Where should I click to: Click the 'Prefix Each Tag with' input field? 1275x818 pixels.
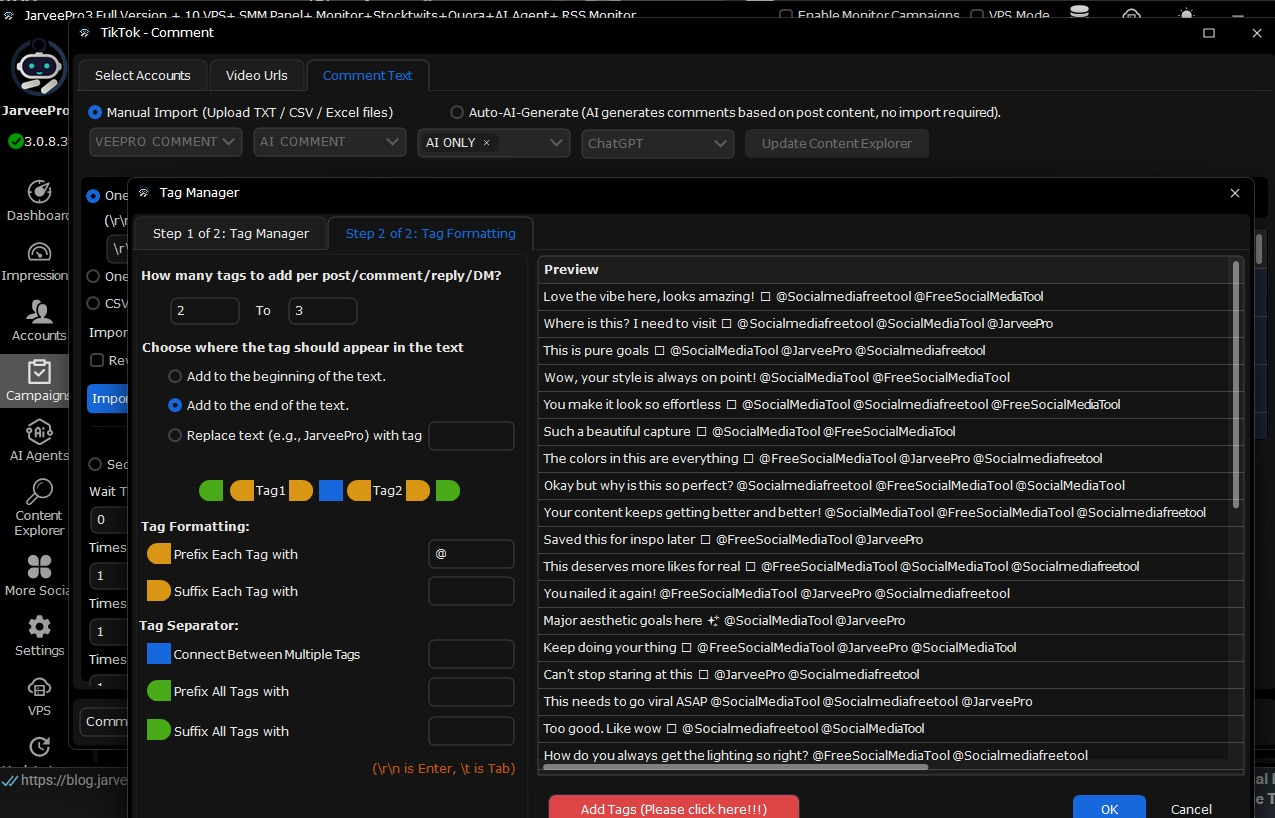pos(471,554)
